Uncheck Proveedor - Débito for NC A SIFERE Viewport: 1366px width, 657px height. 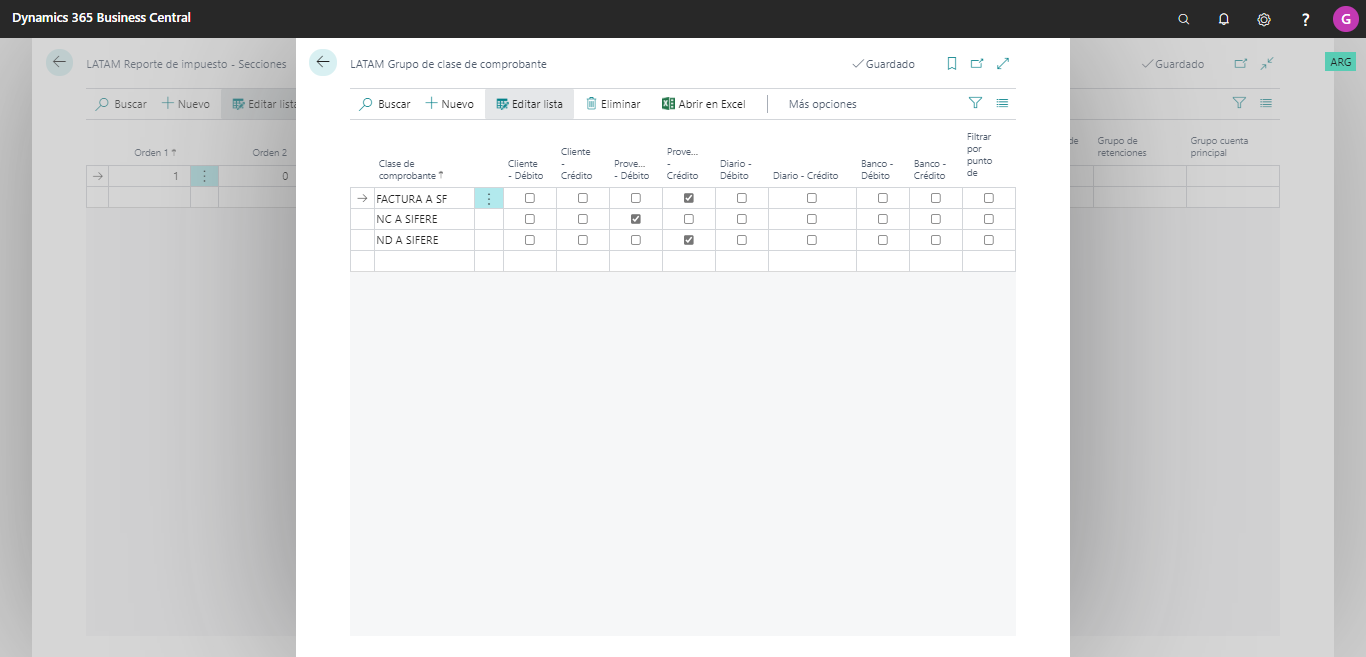(636, 219)
